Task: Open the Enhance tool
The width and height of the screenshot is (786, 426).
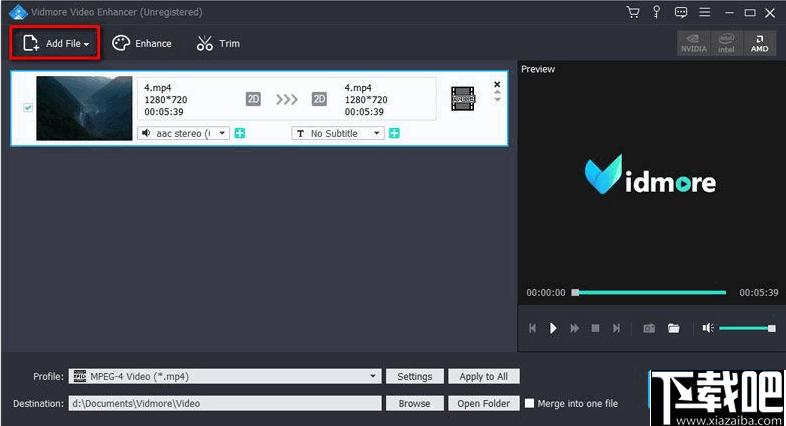Action: [141, 44]
